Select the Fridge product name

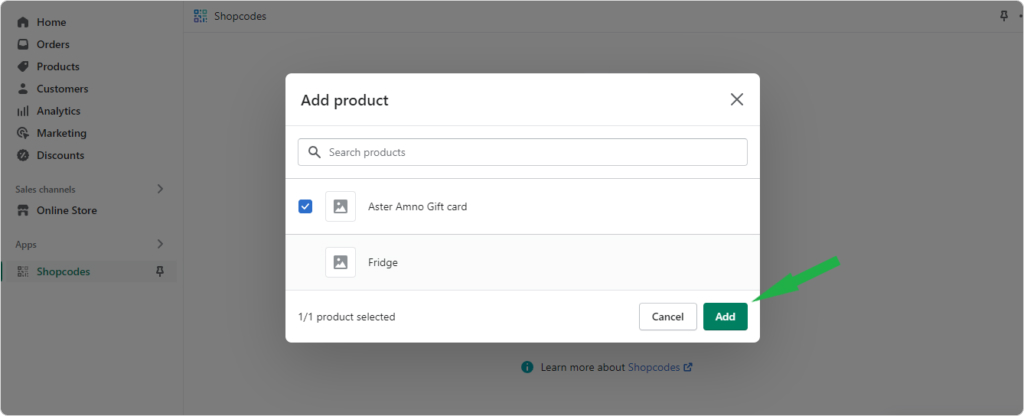(x=383, y=263)
